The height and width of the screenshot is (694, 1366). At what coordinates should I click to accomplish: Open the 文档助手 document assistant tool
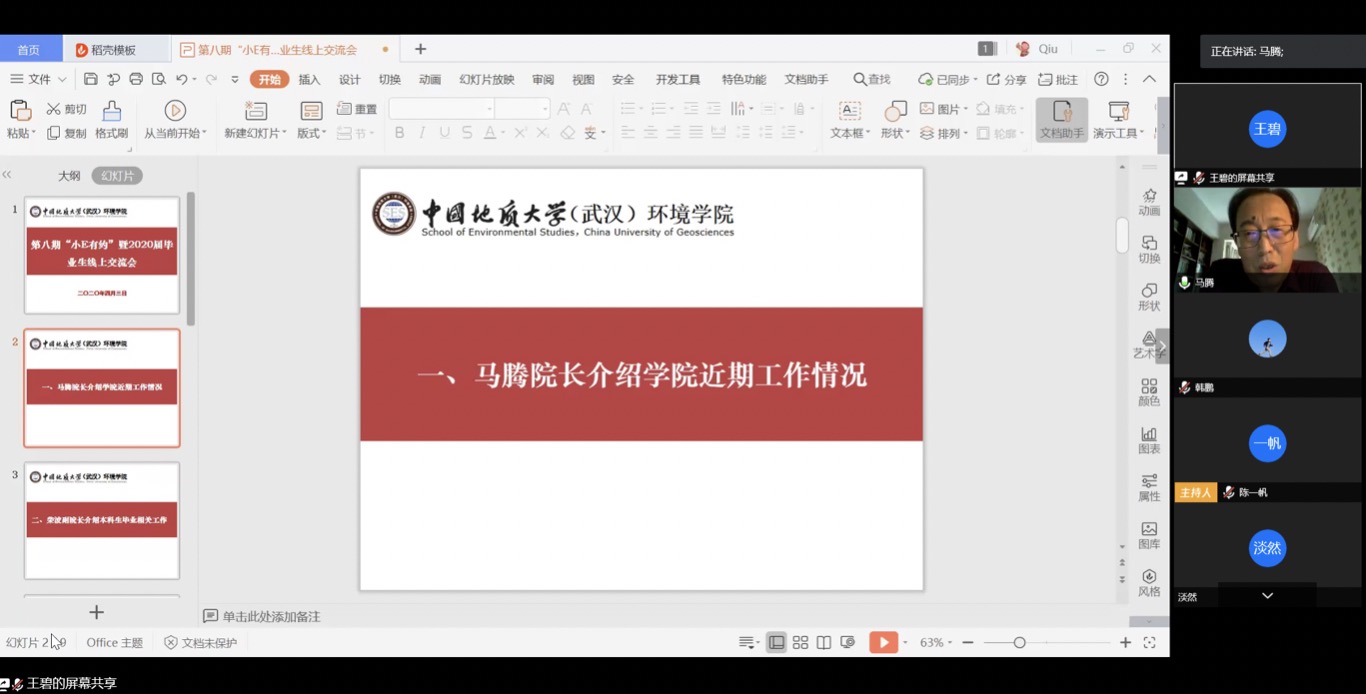pyautogui.click(x=1061, y=119)
